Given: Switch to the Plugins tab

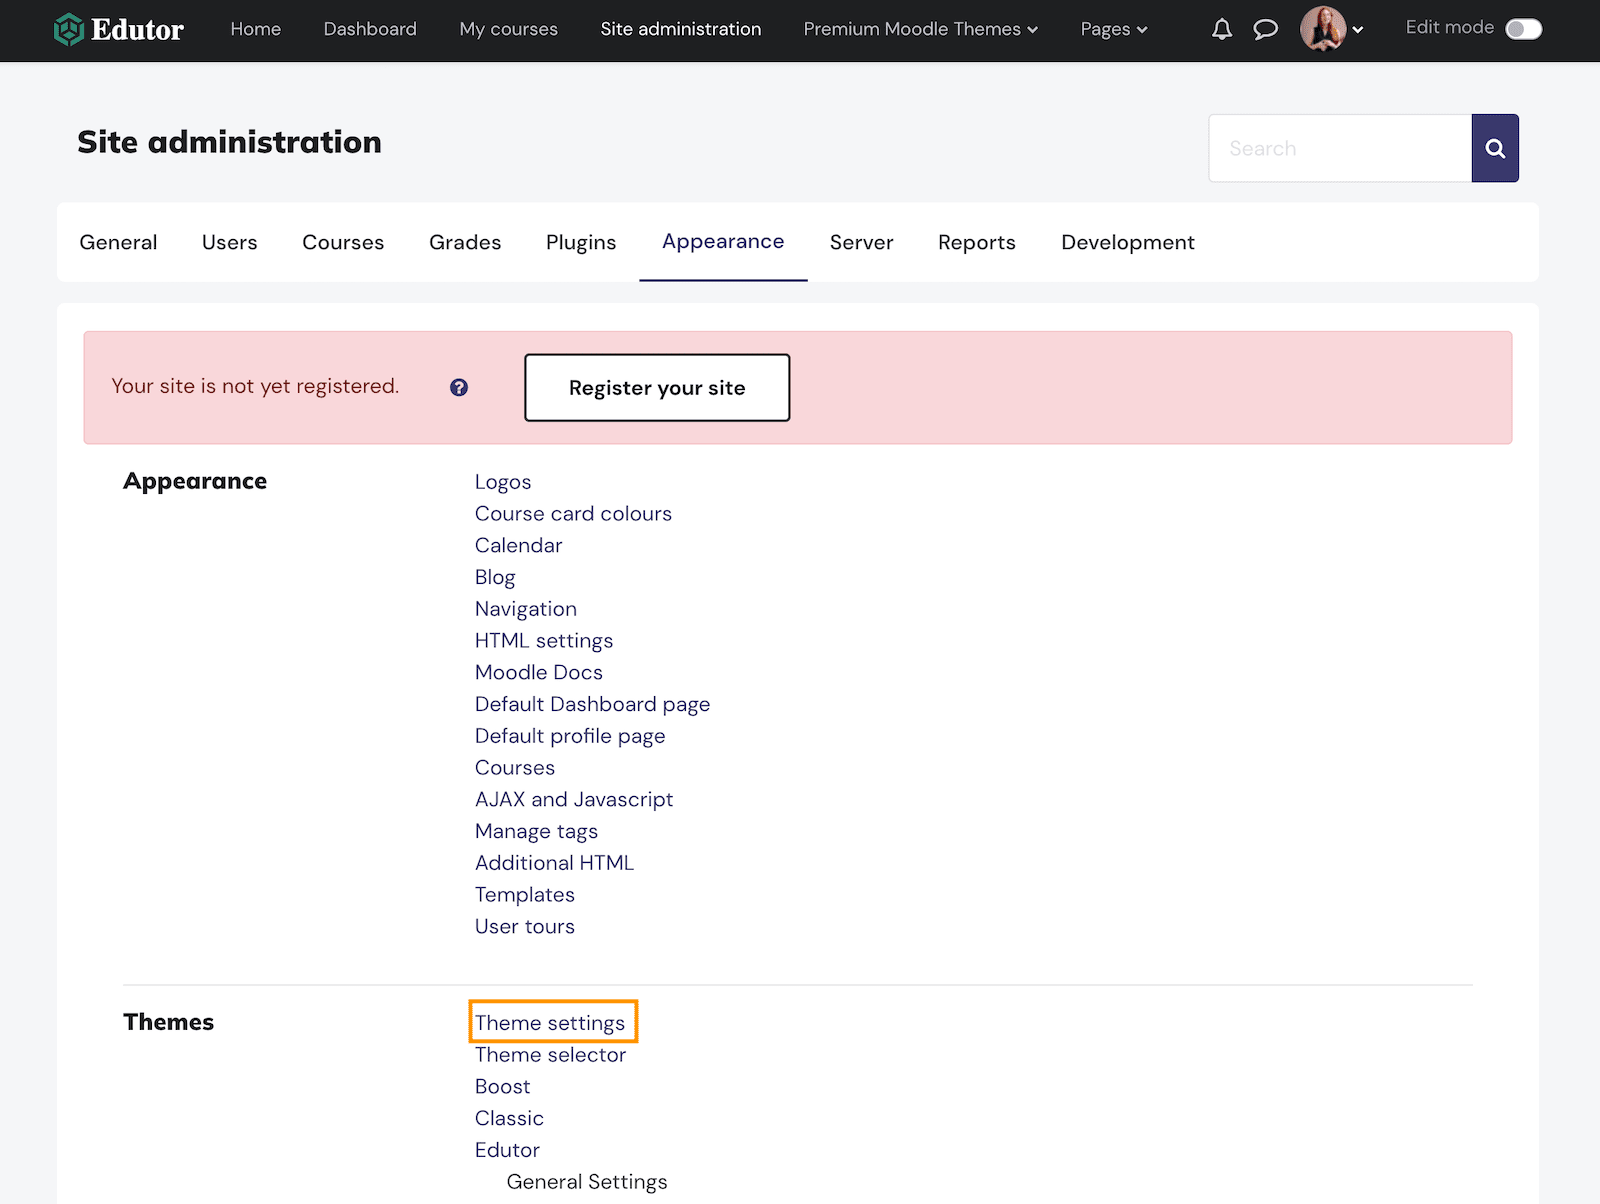Looking at the screenshot, I should click(x=580, y=242).
